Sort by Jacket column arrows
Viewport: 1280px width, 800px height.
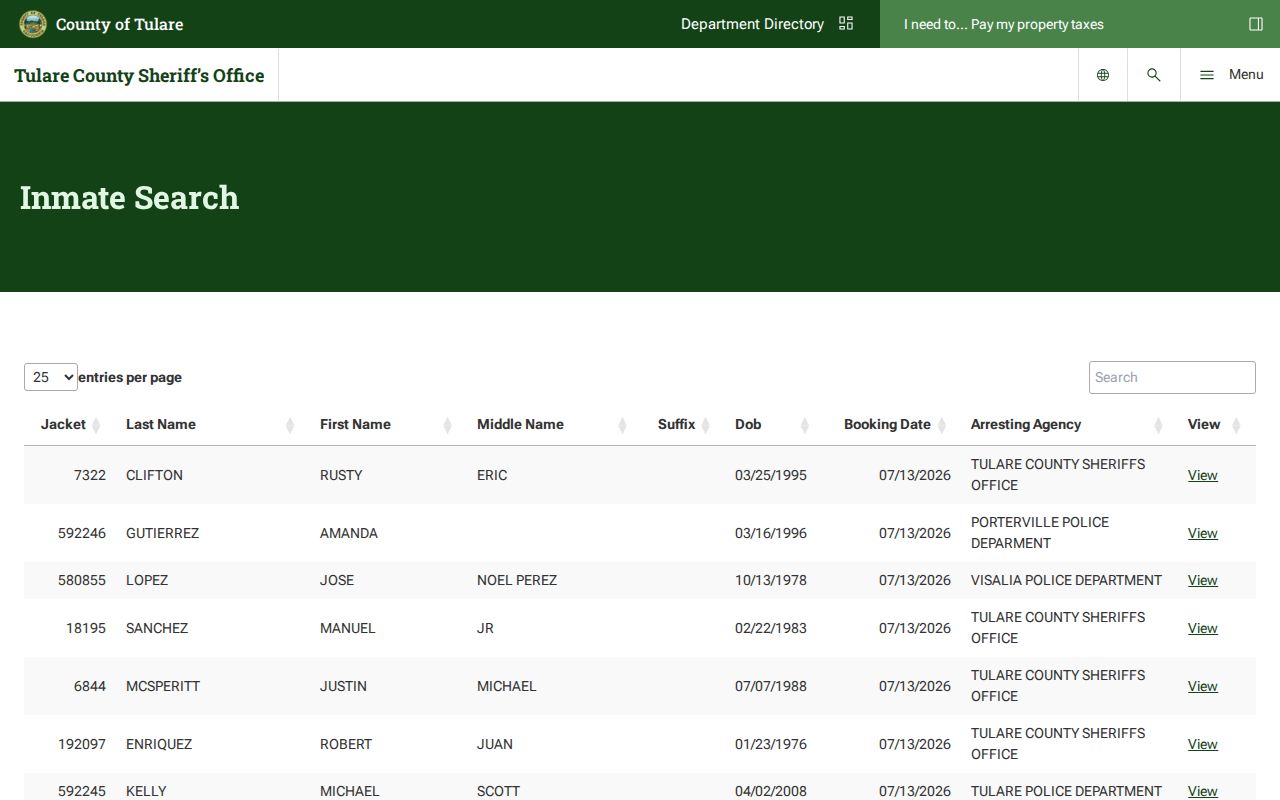pyautogui.click(x=96, y=425)
